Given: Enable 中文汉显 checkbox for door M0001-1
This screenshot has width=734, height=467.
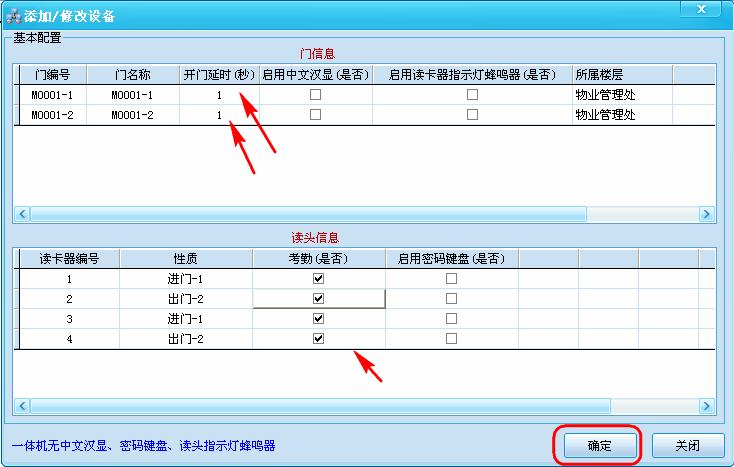Looking at the screenshot, I should coord(316,95).
